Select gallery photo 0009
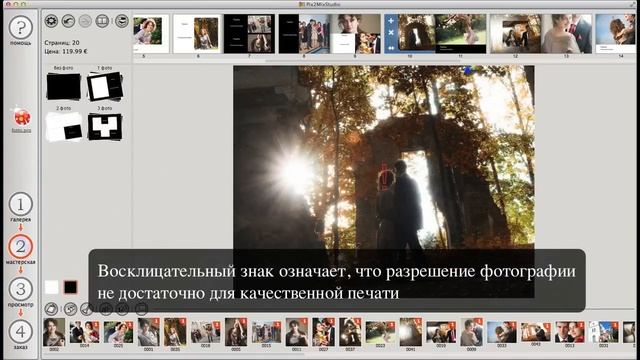The width and height of the screenshot is (640, 360). (x=471, y=332)
